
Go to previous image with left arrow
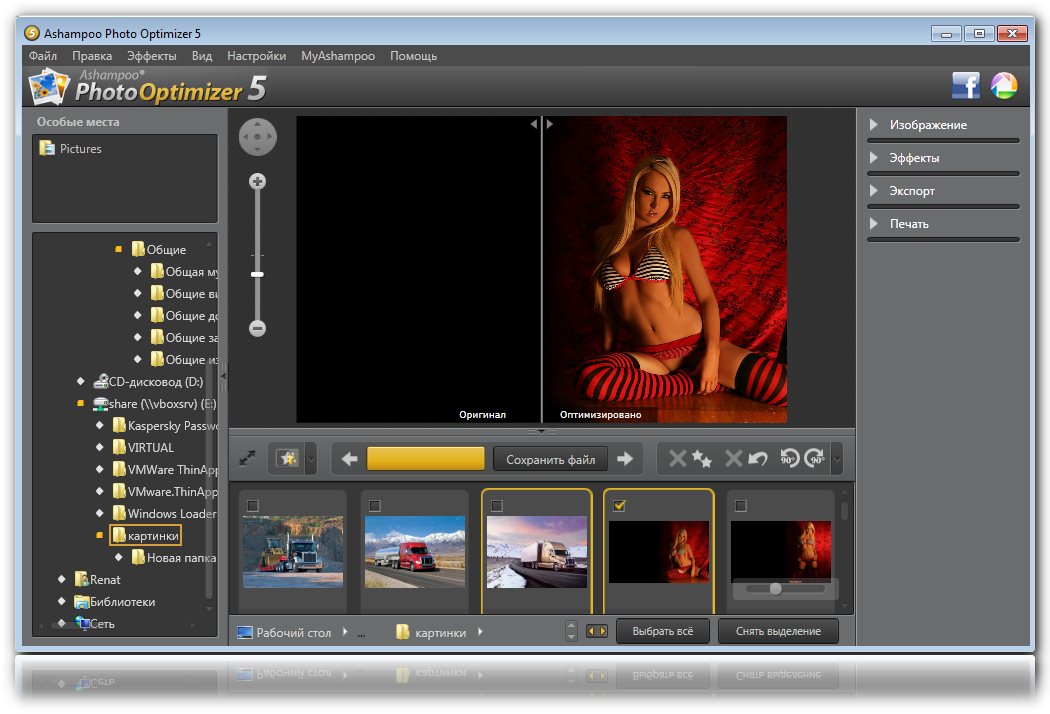tap(349, 459)
